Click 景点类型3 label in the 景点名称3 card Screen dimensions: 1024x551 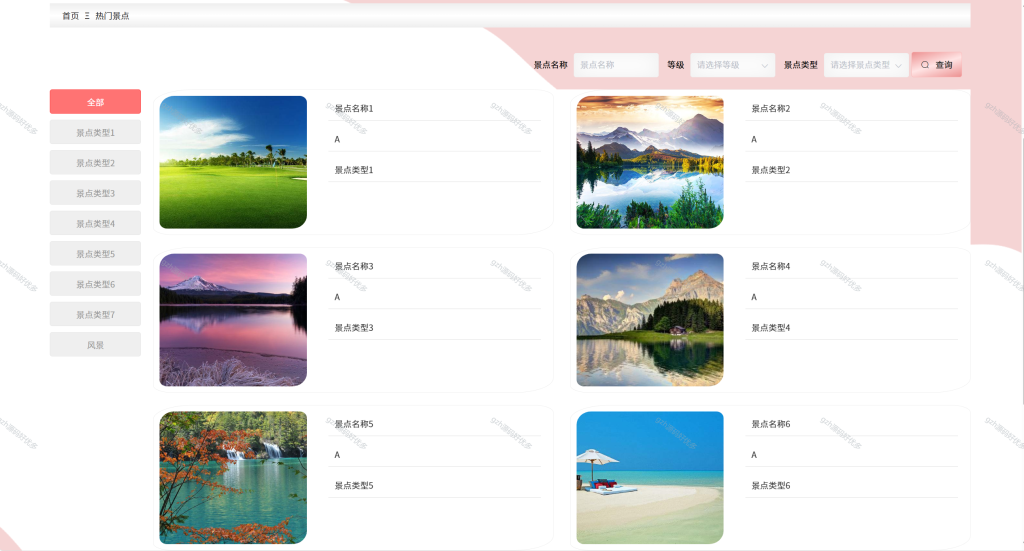(x=354, y=328)
